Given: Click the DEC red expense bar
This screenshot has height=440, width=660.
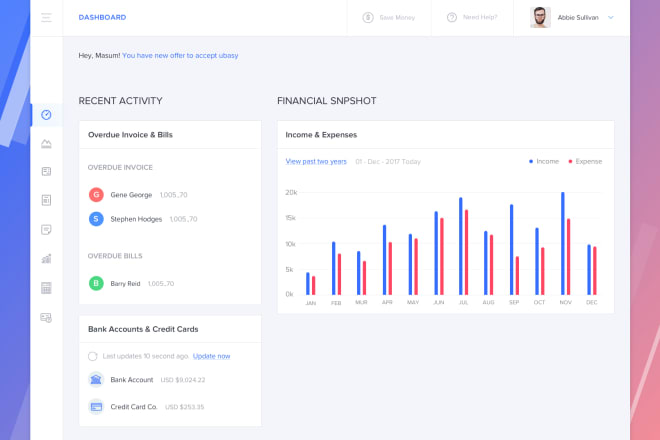Looking at the screenshot, I should point(595,271).
